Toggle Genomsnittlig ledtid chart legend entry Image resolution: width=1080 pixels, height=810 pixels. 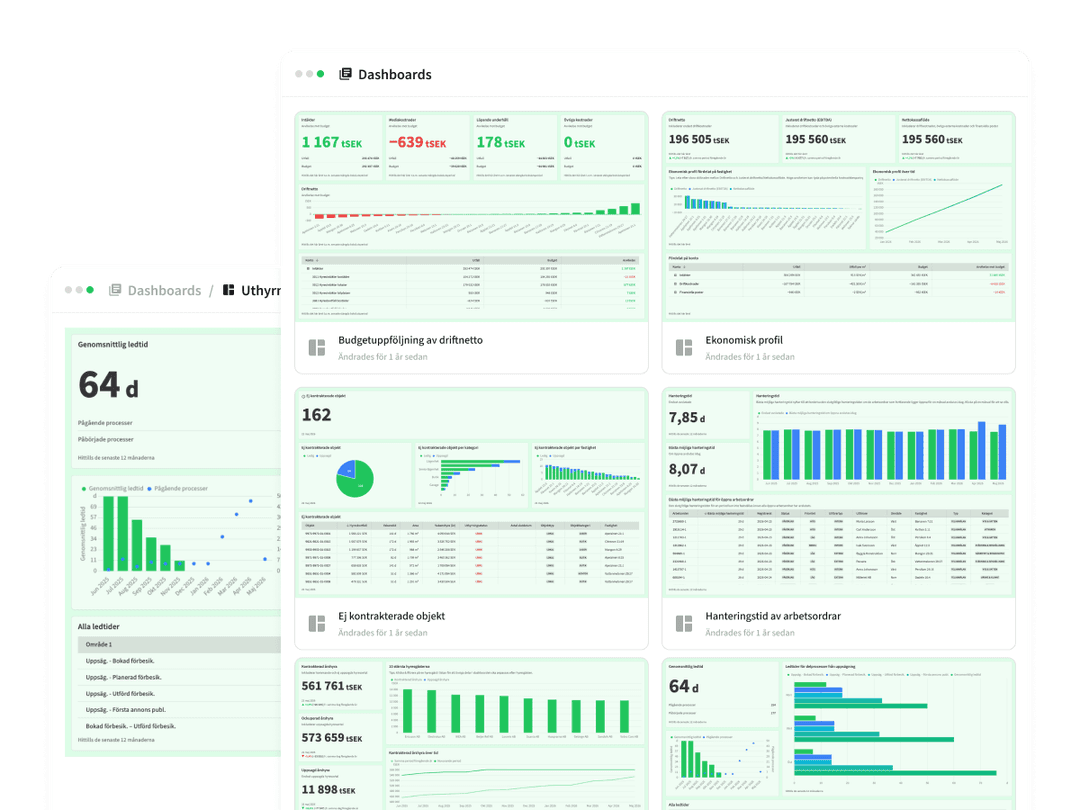(x=112, y=488)
